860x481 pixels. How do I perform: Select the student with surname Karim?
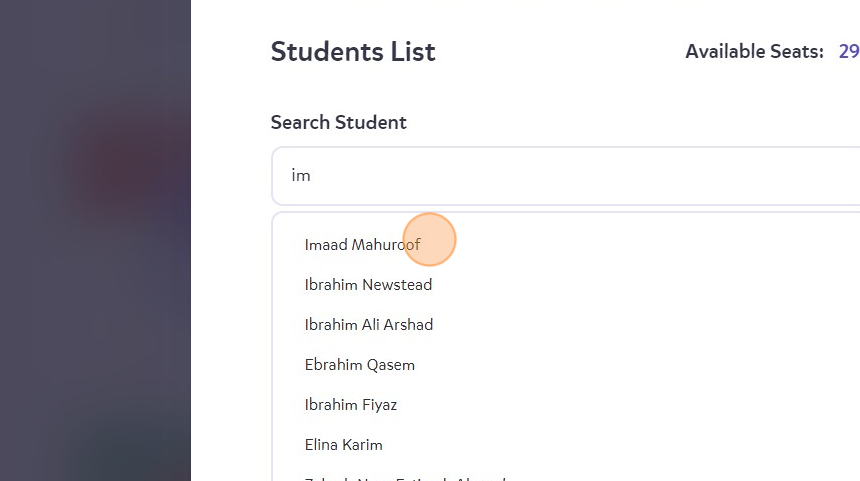tap(343, 445)
